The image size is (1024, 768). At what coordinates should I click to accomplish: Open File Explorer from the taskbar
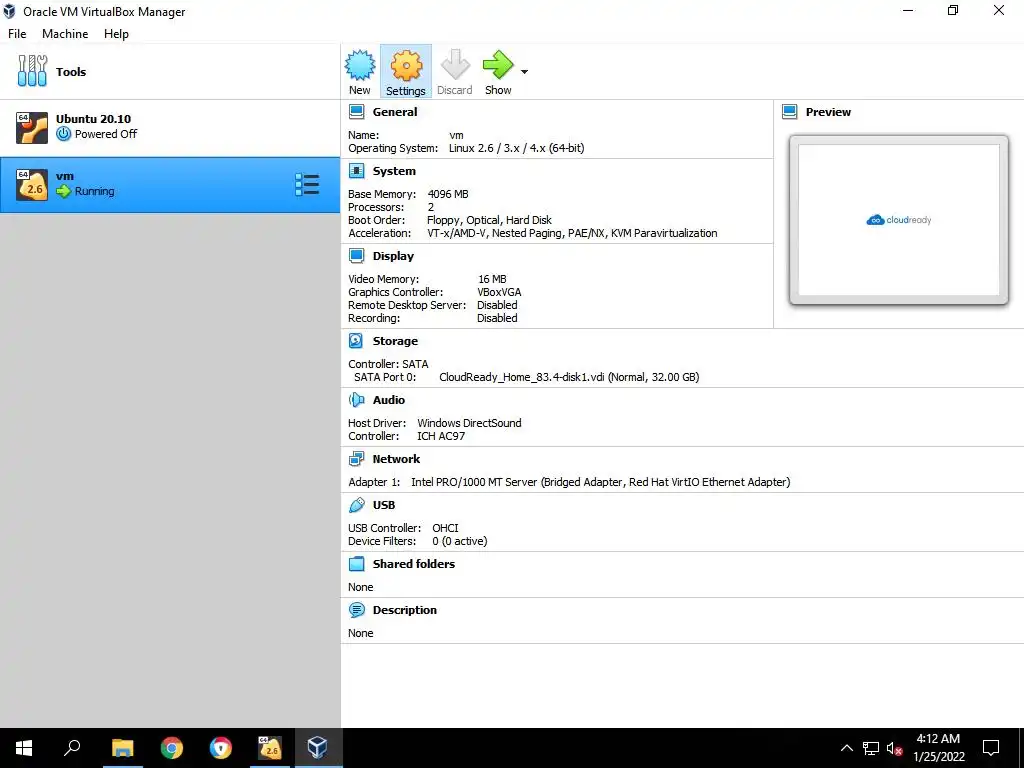pos(122,748)
